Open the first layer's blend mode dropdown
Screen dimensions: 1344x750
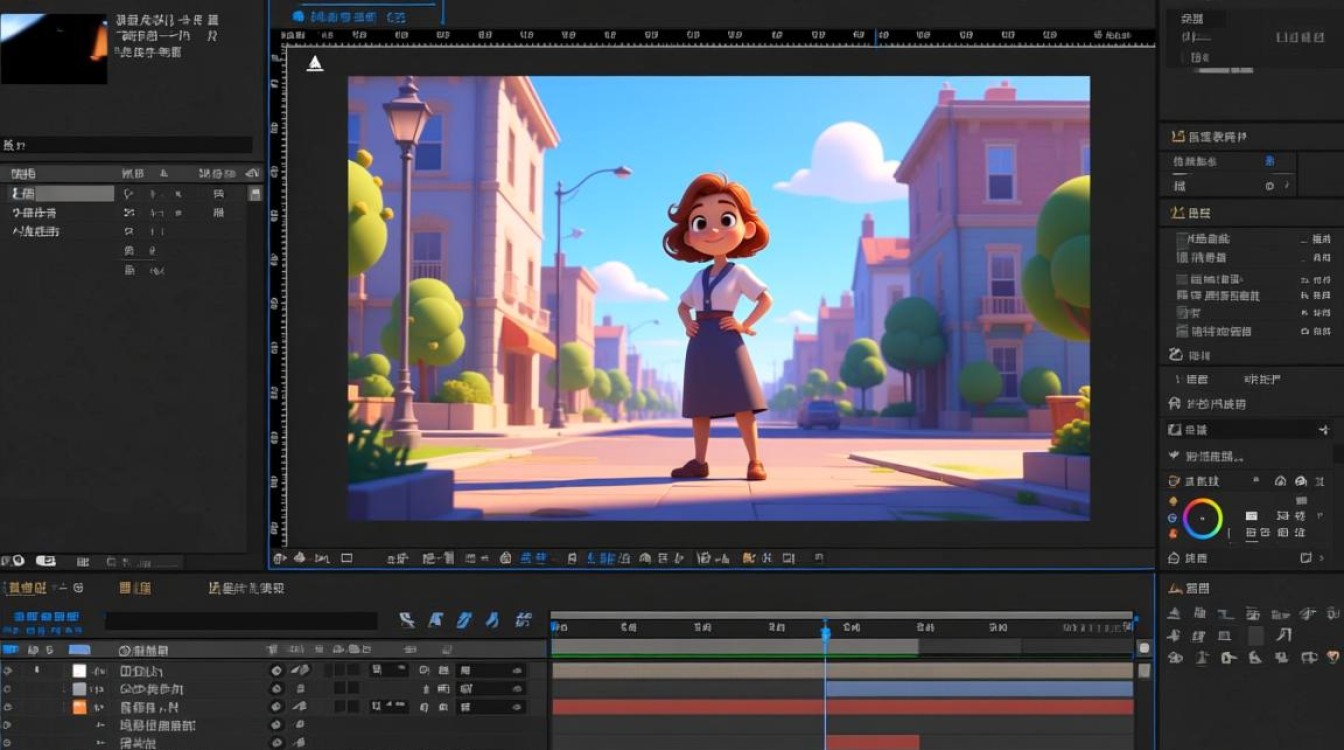388,671
